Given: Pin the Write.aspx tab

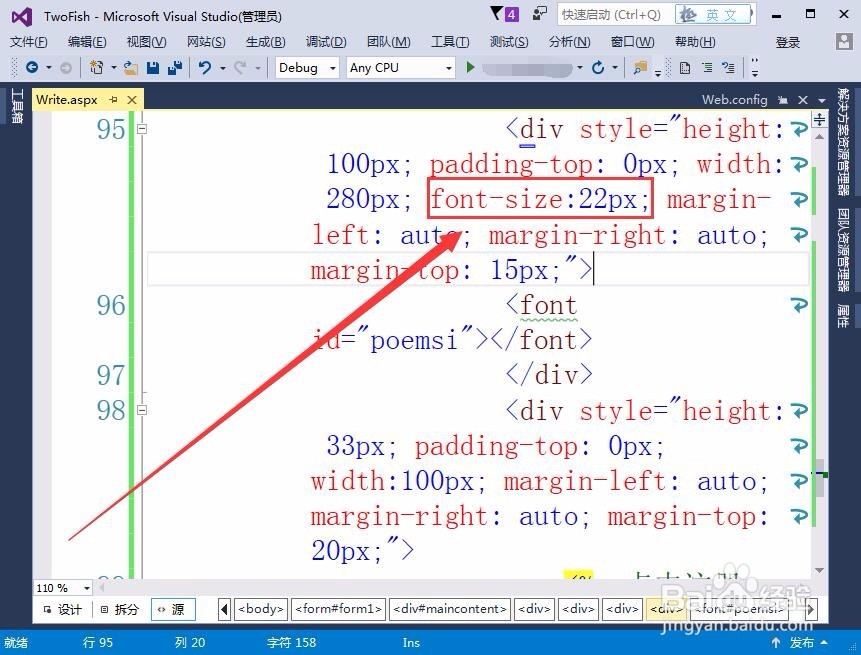Looking at the screenshot, I should (114, 99).
